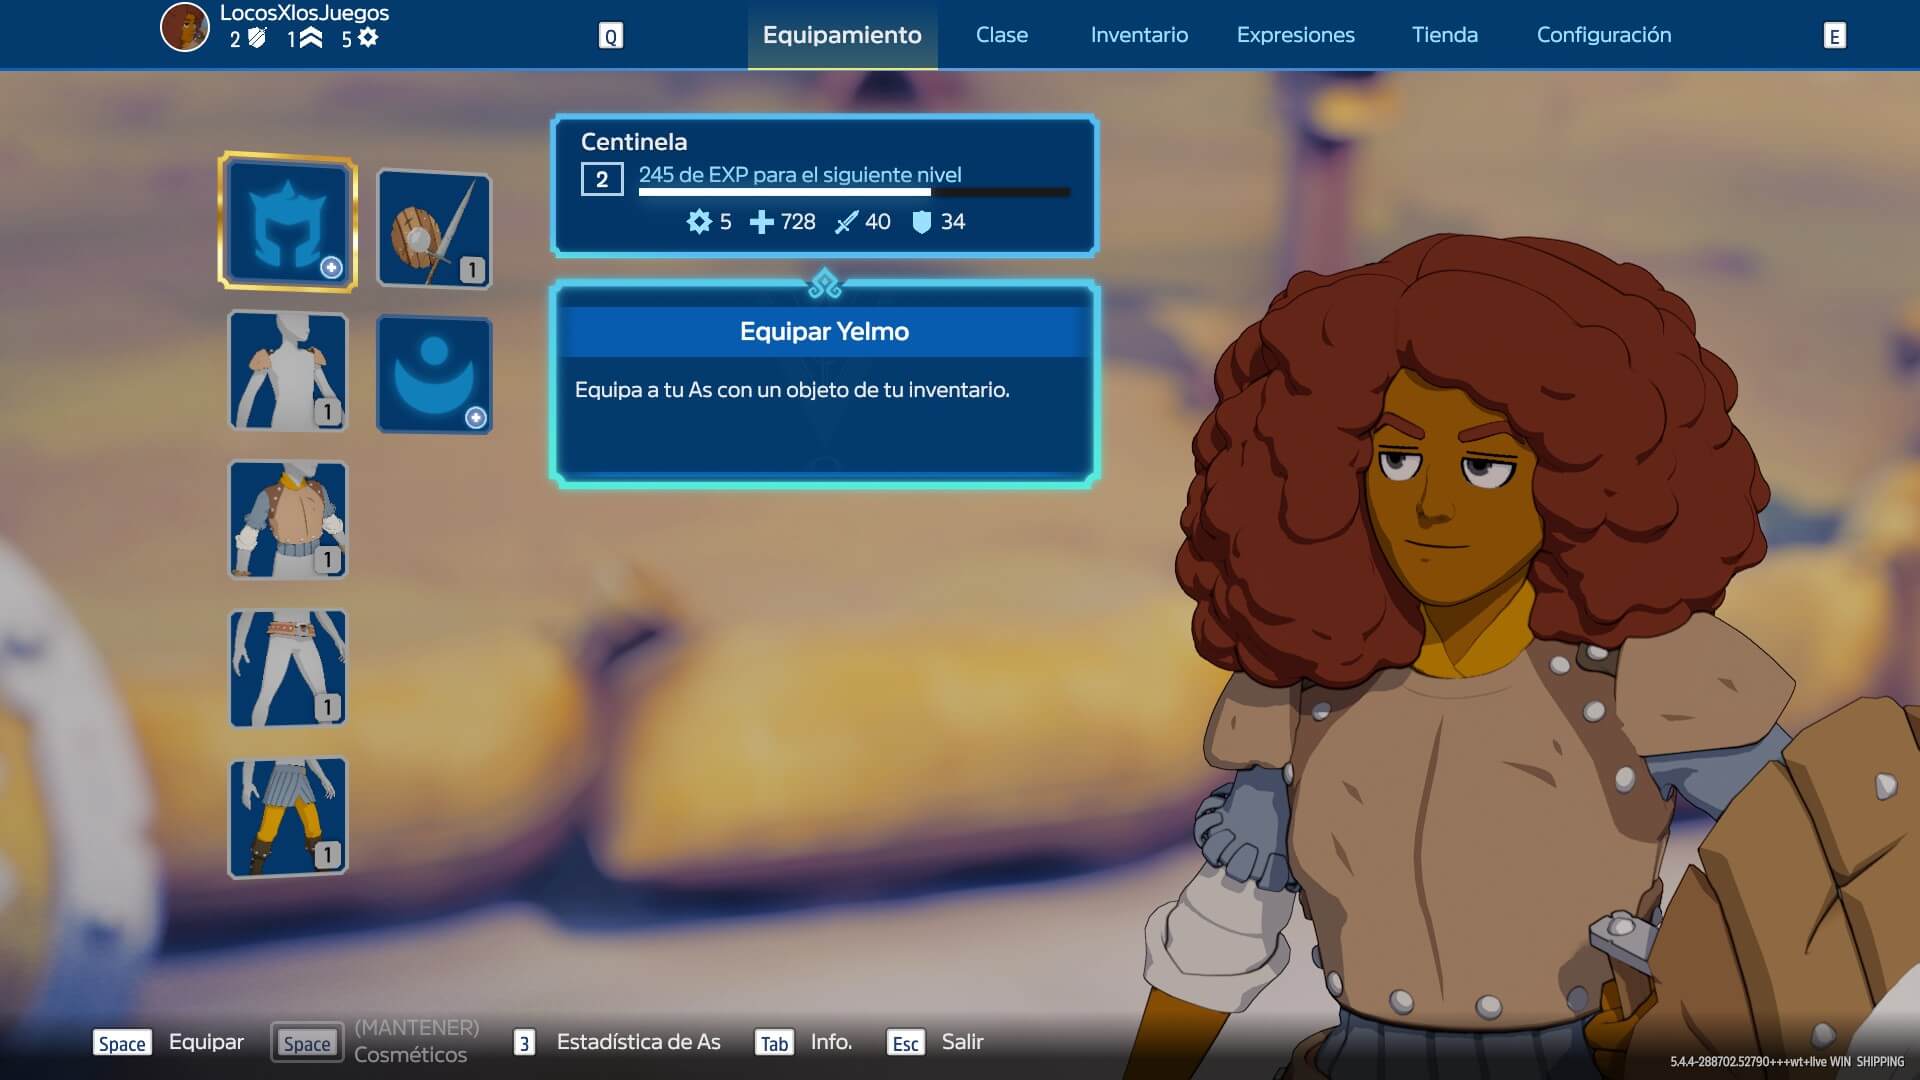
Task: Select the belt and pants equipment slot
Action: pyautogui.click(x=288, y=668)
